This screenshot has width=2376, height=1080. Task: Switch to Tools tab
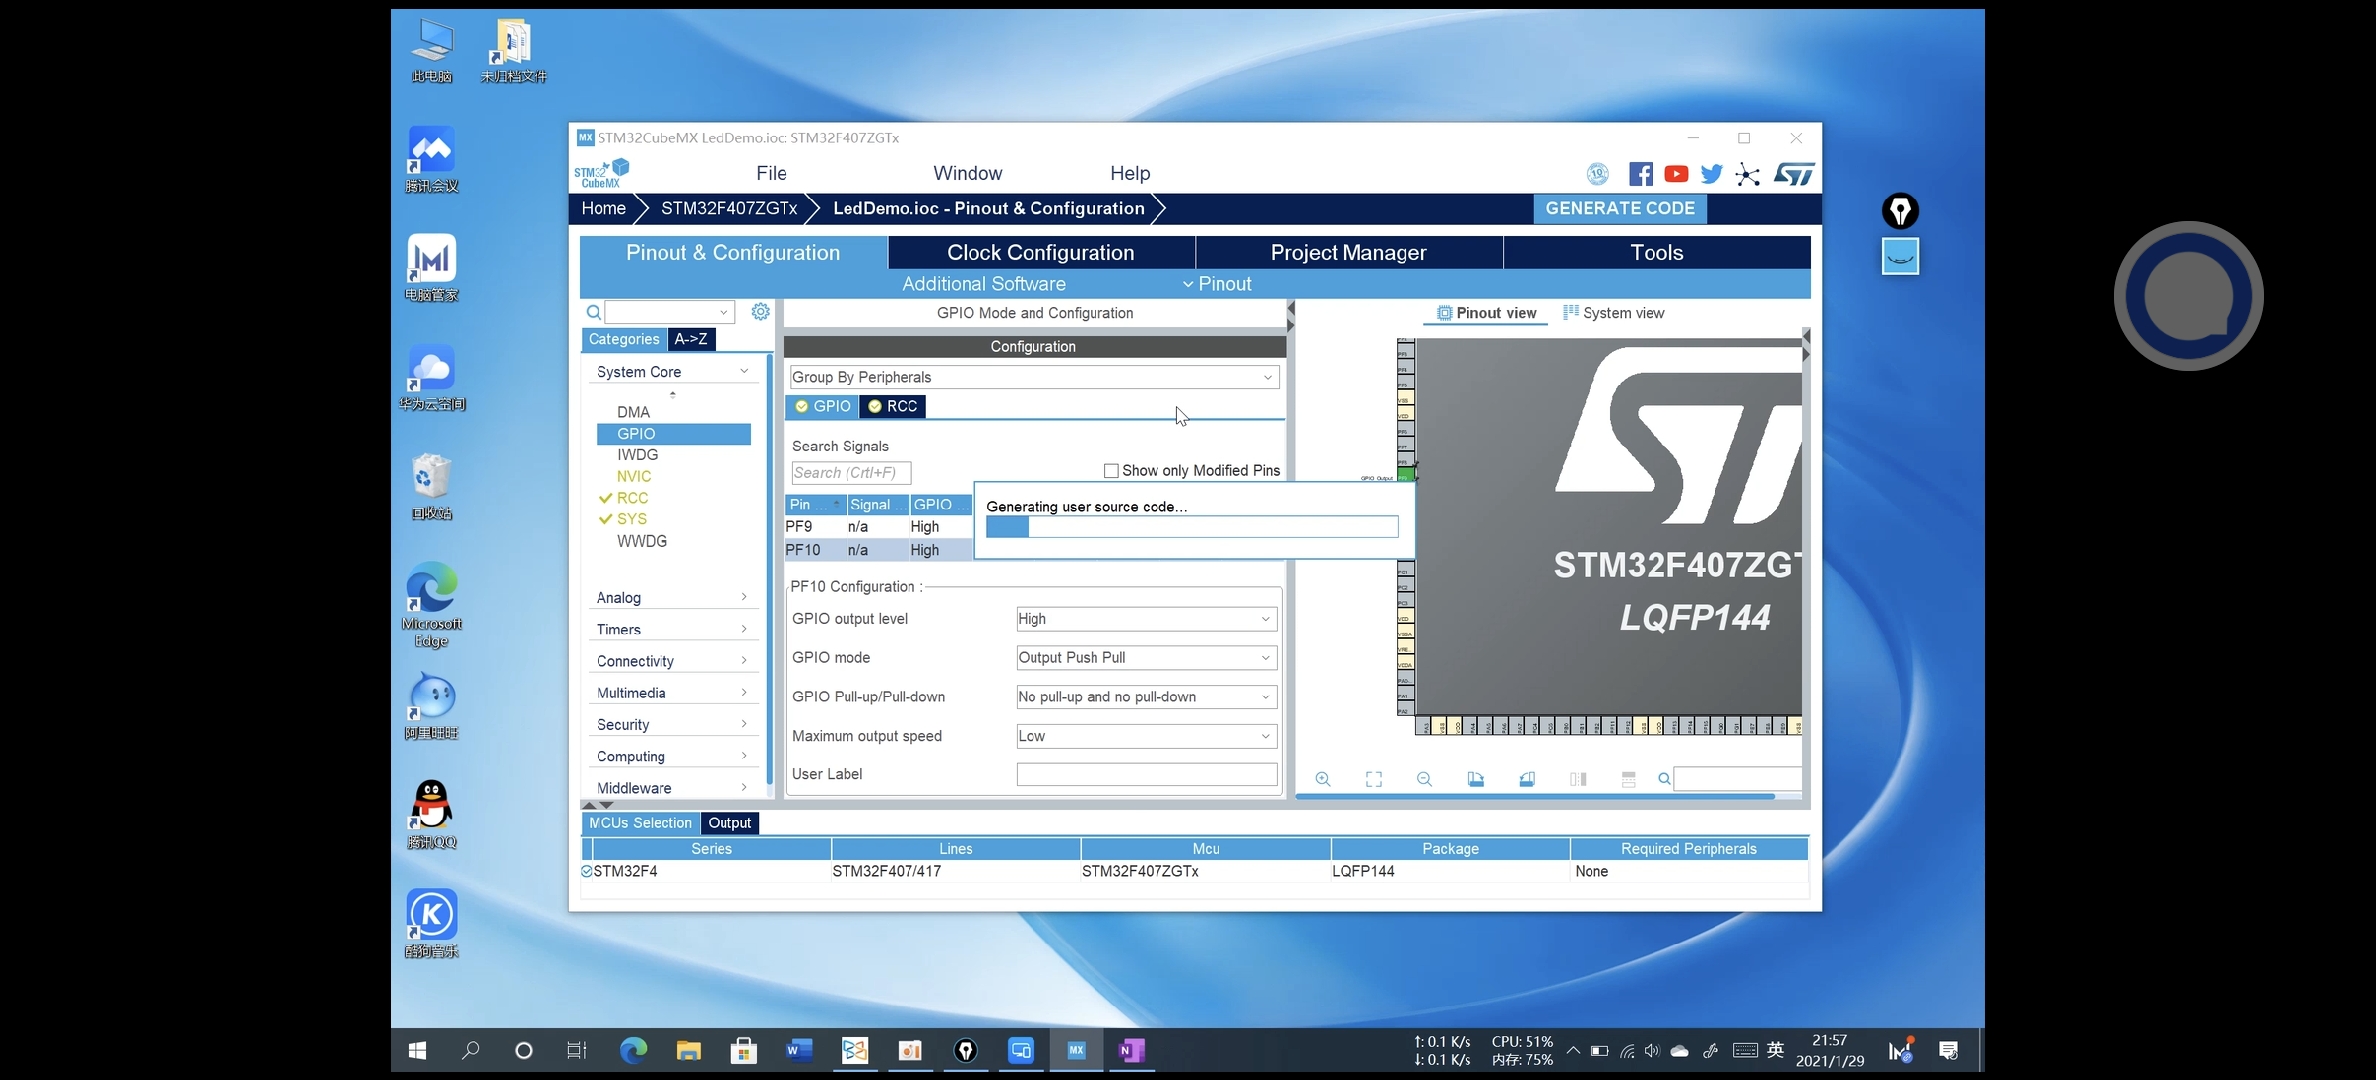(x=1657, y=253)
